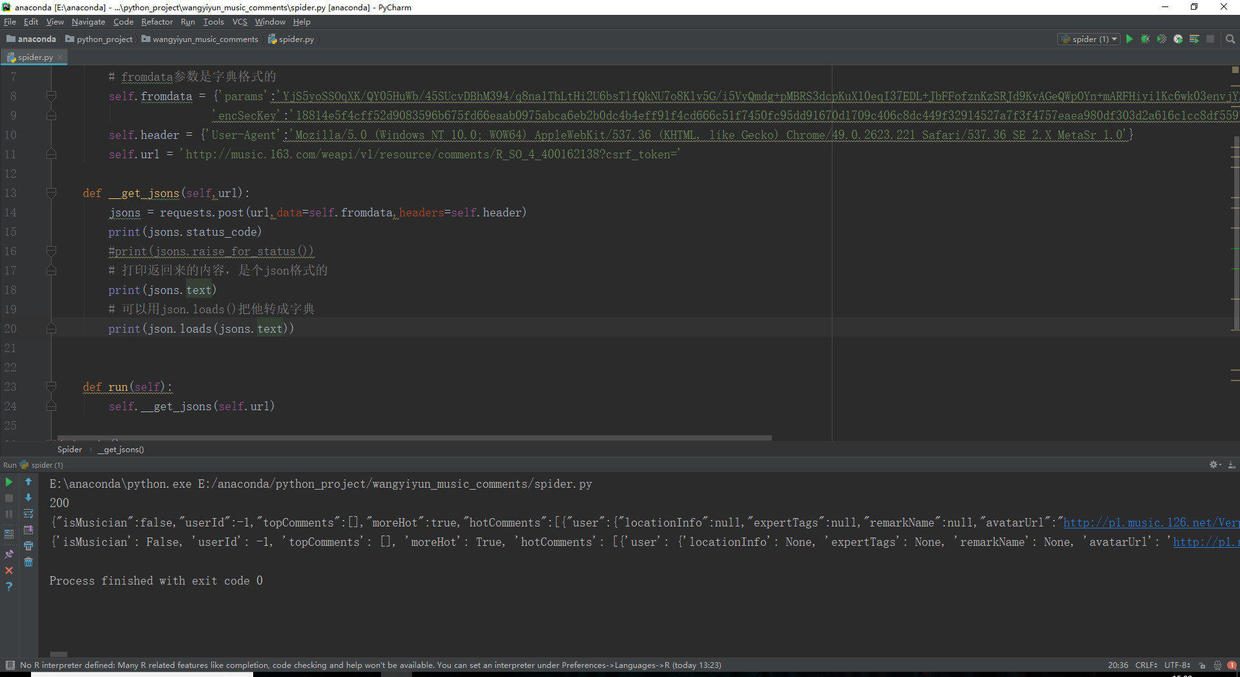Click the trash icon to clear console output
The width and height of the screenshot is (1240, 677).
click(x=28, y=562)
